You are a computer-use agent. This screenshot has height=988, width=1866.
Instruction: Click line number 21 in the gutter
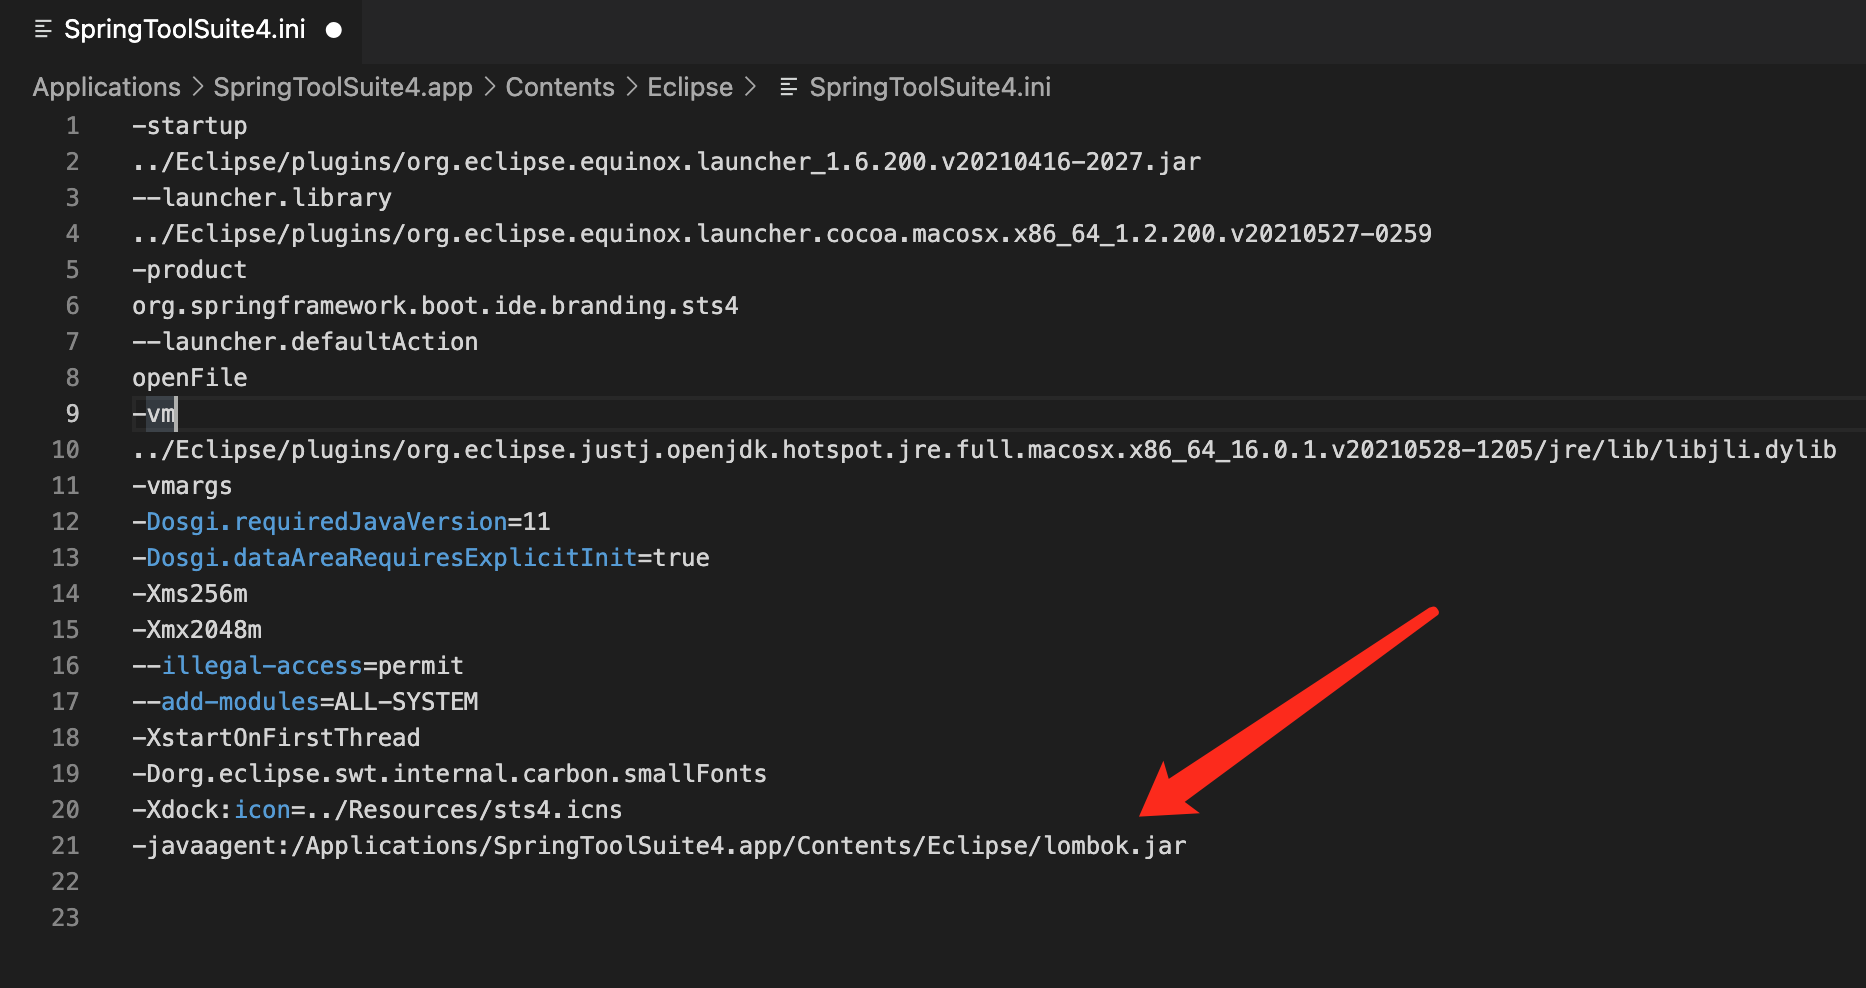65,846
